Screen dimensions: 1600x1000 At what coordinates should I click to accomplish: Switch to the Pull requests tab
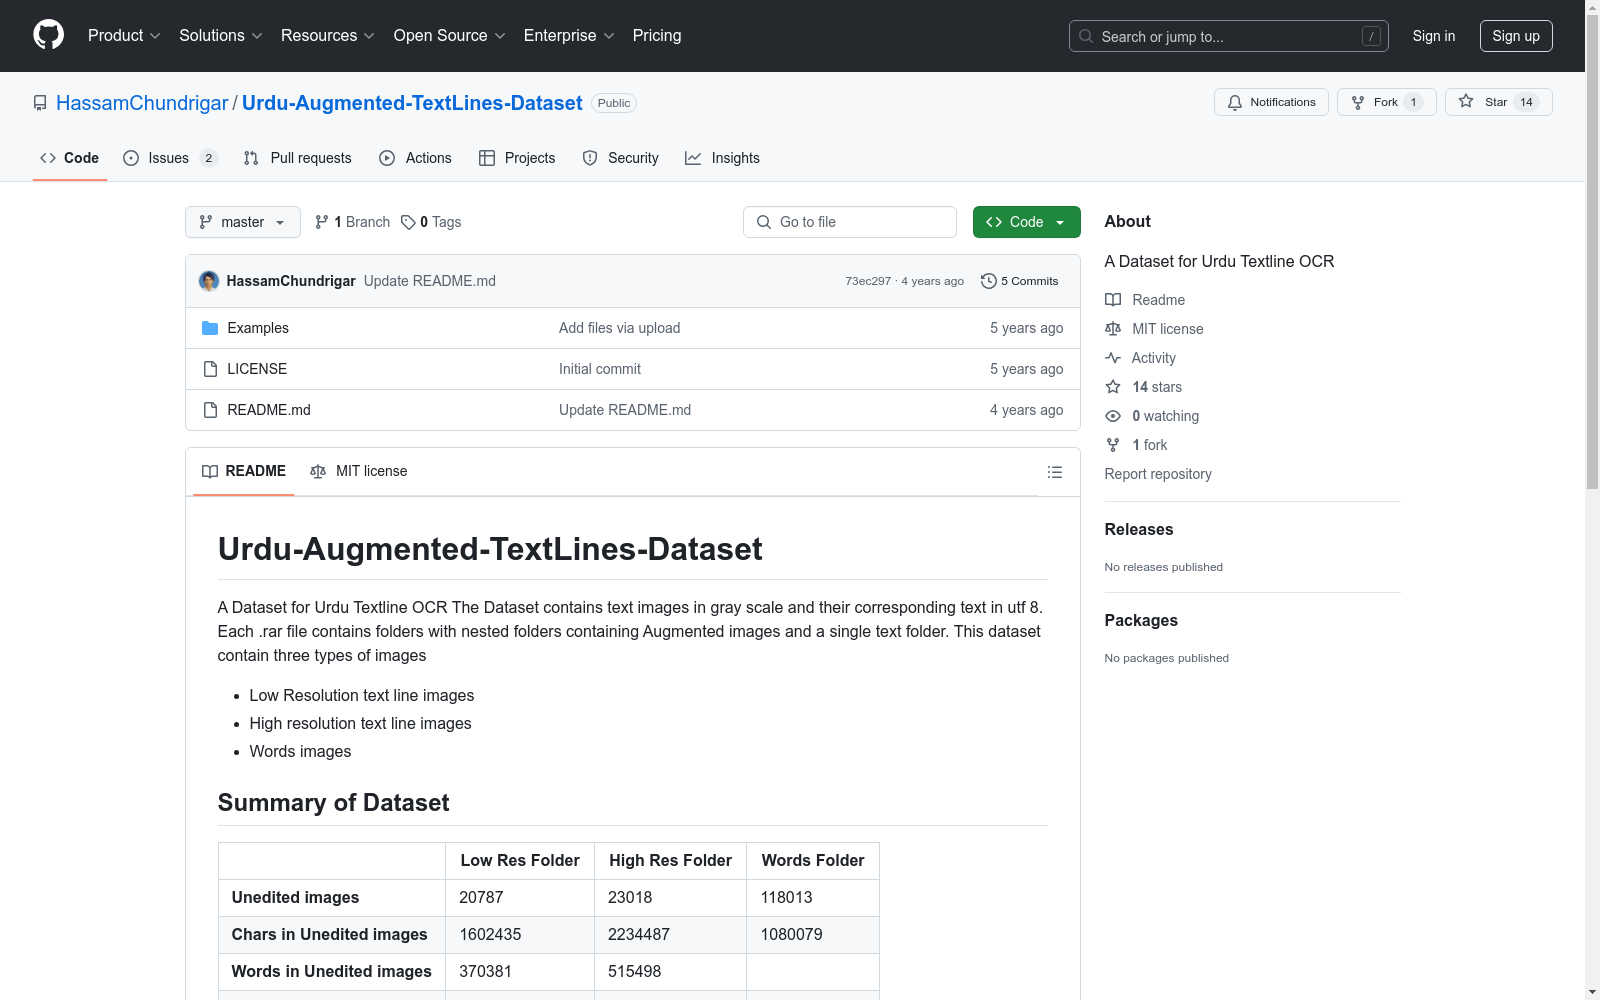[298, 158]
